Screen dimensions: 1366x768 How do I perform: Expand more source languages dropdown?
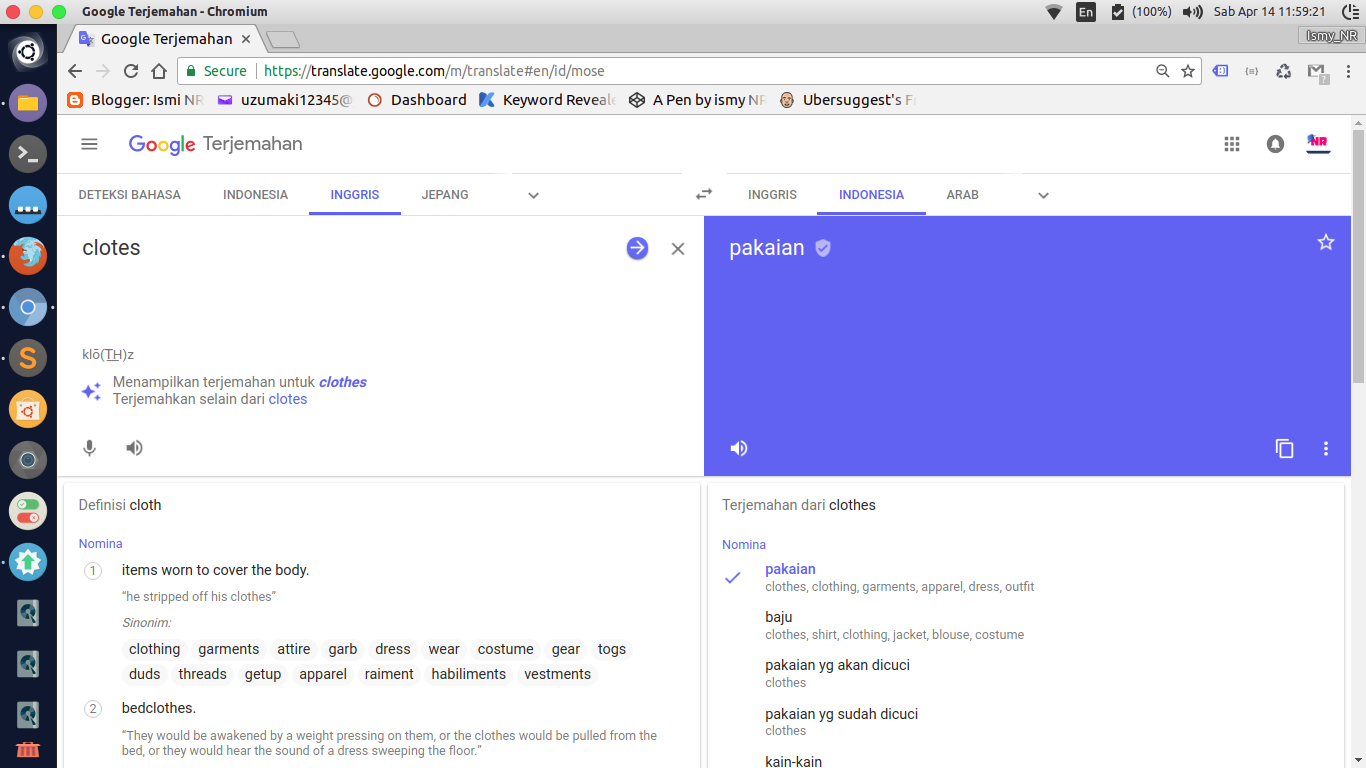(x=534, y=195)
